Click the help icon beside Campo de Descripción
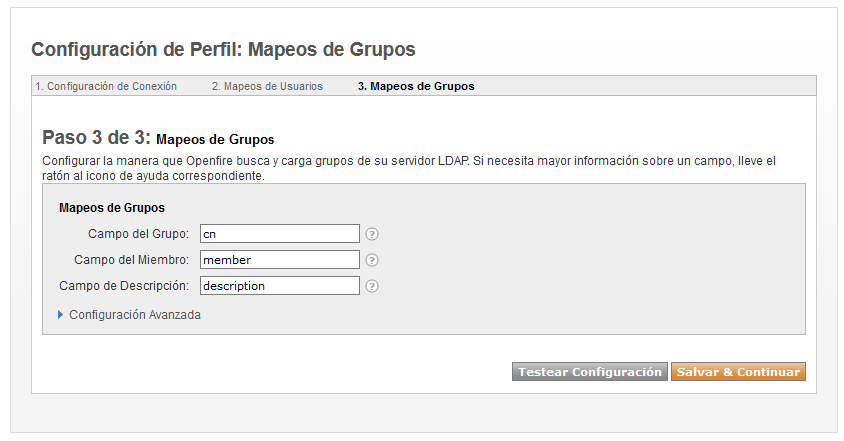Image resolution: width=844 pixels, height=441 pixels. coord(372,286)
